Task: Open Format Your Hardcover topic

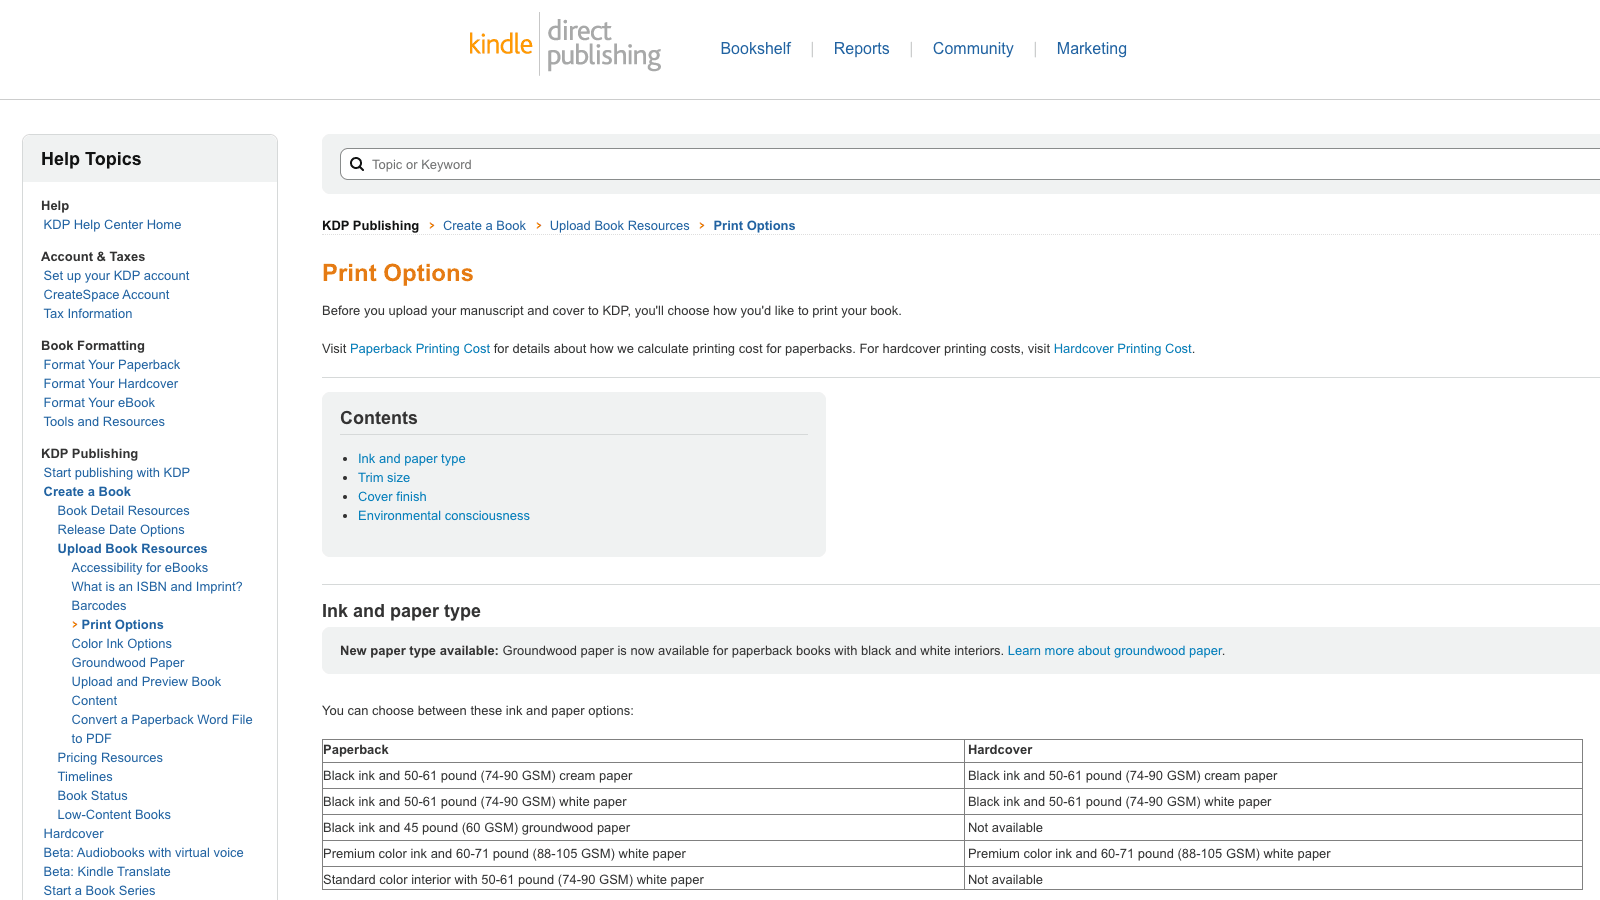Action: (x=111, y=384)
